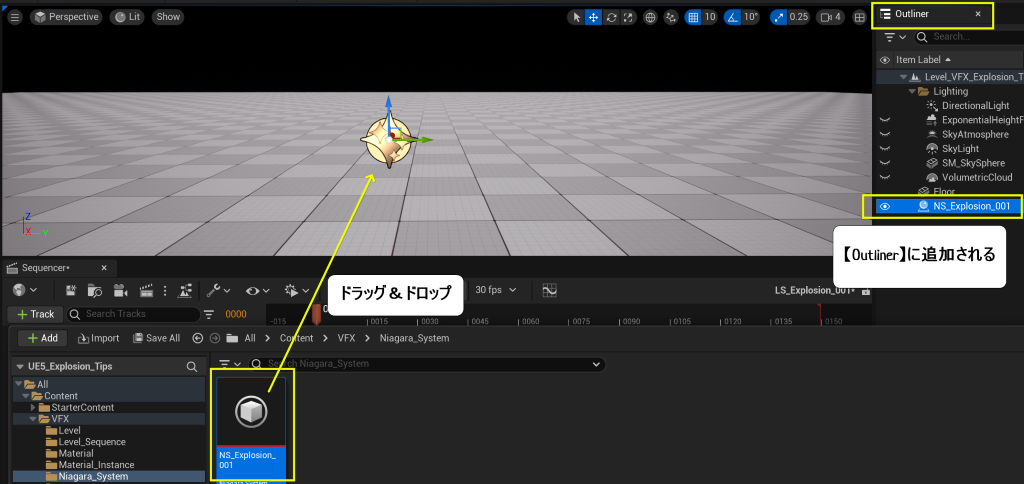Open VFX breadcrumb in Content Browser path
1024x484 pixels.
pos(345,338)
